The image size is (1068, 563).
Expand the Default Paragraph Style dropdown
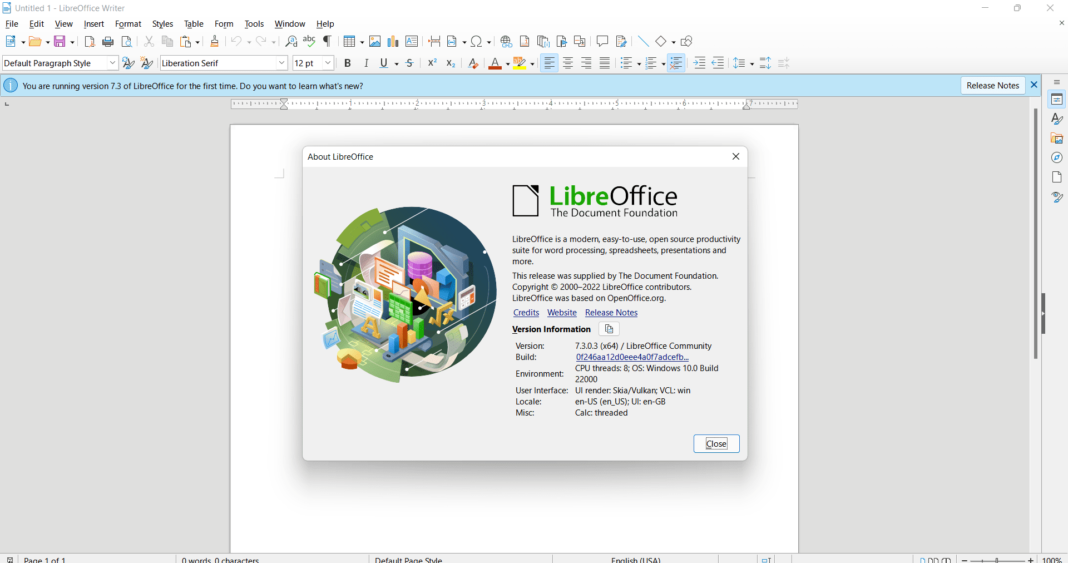[112, 63]
